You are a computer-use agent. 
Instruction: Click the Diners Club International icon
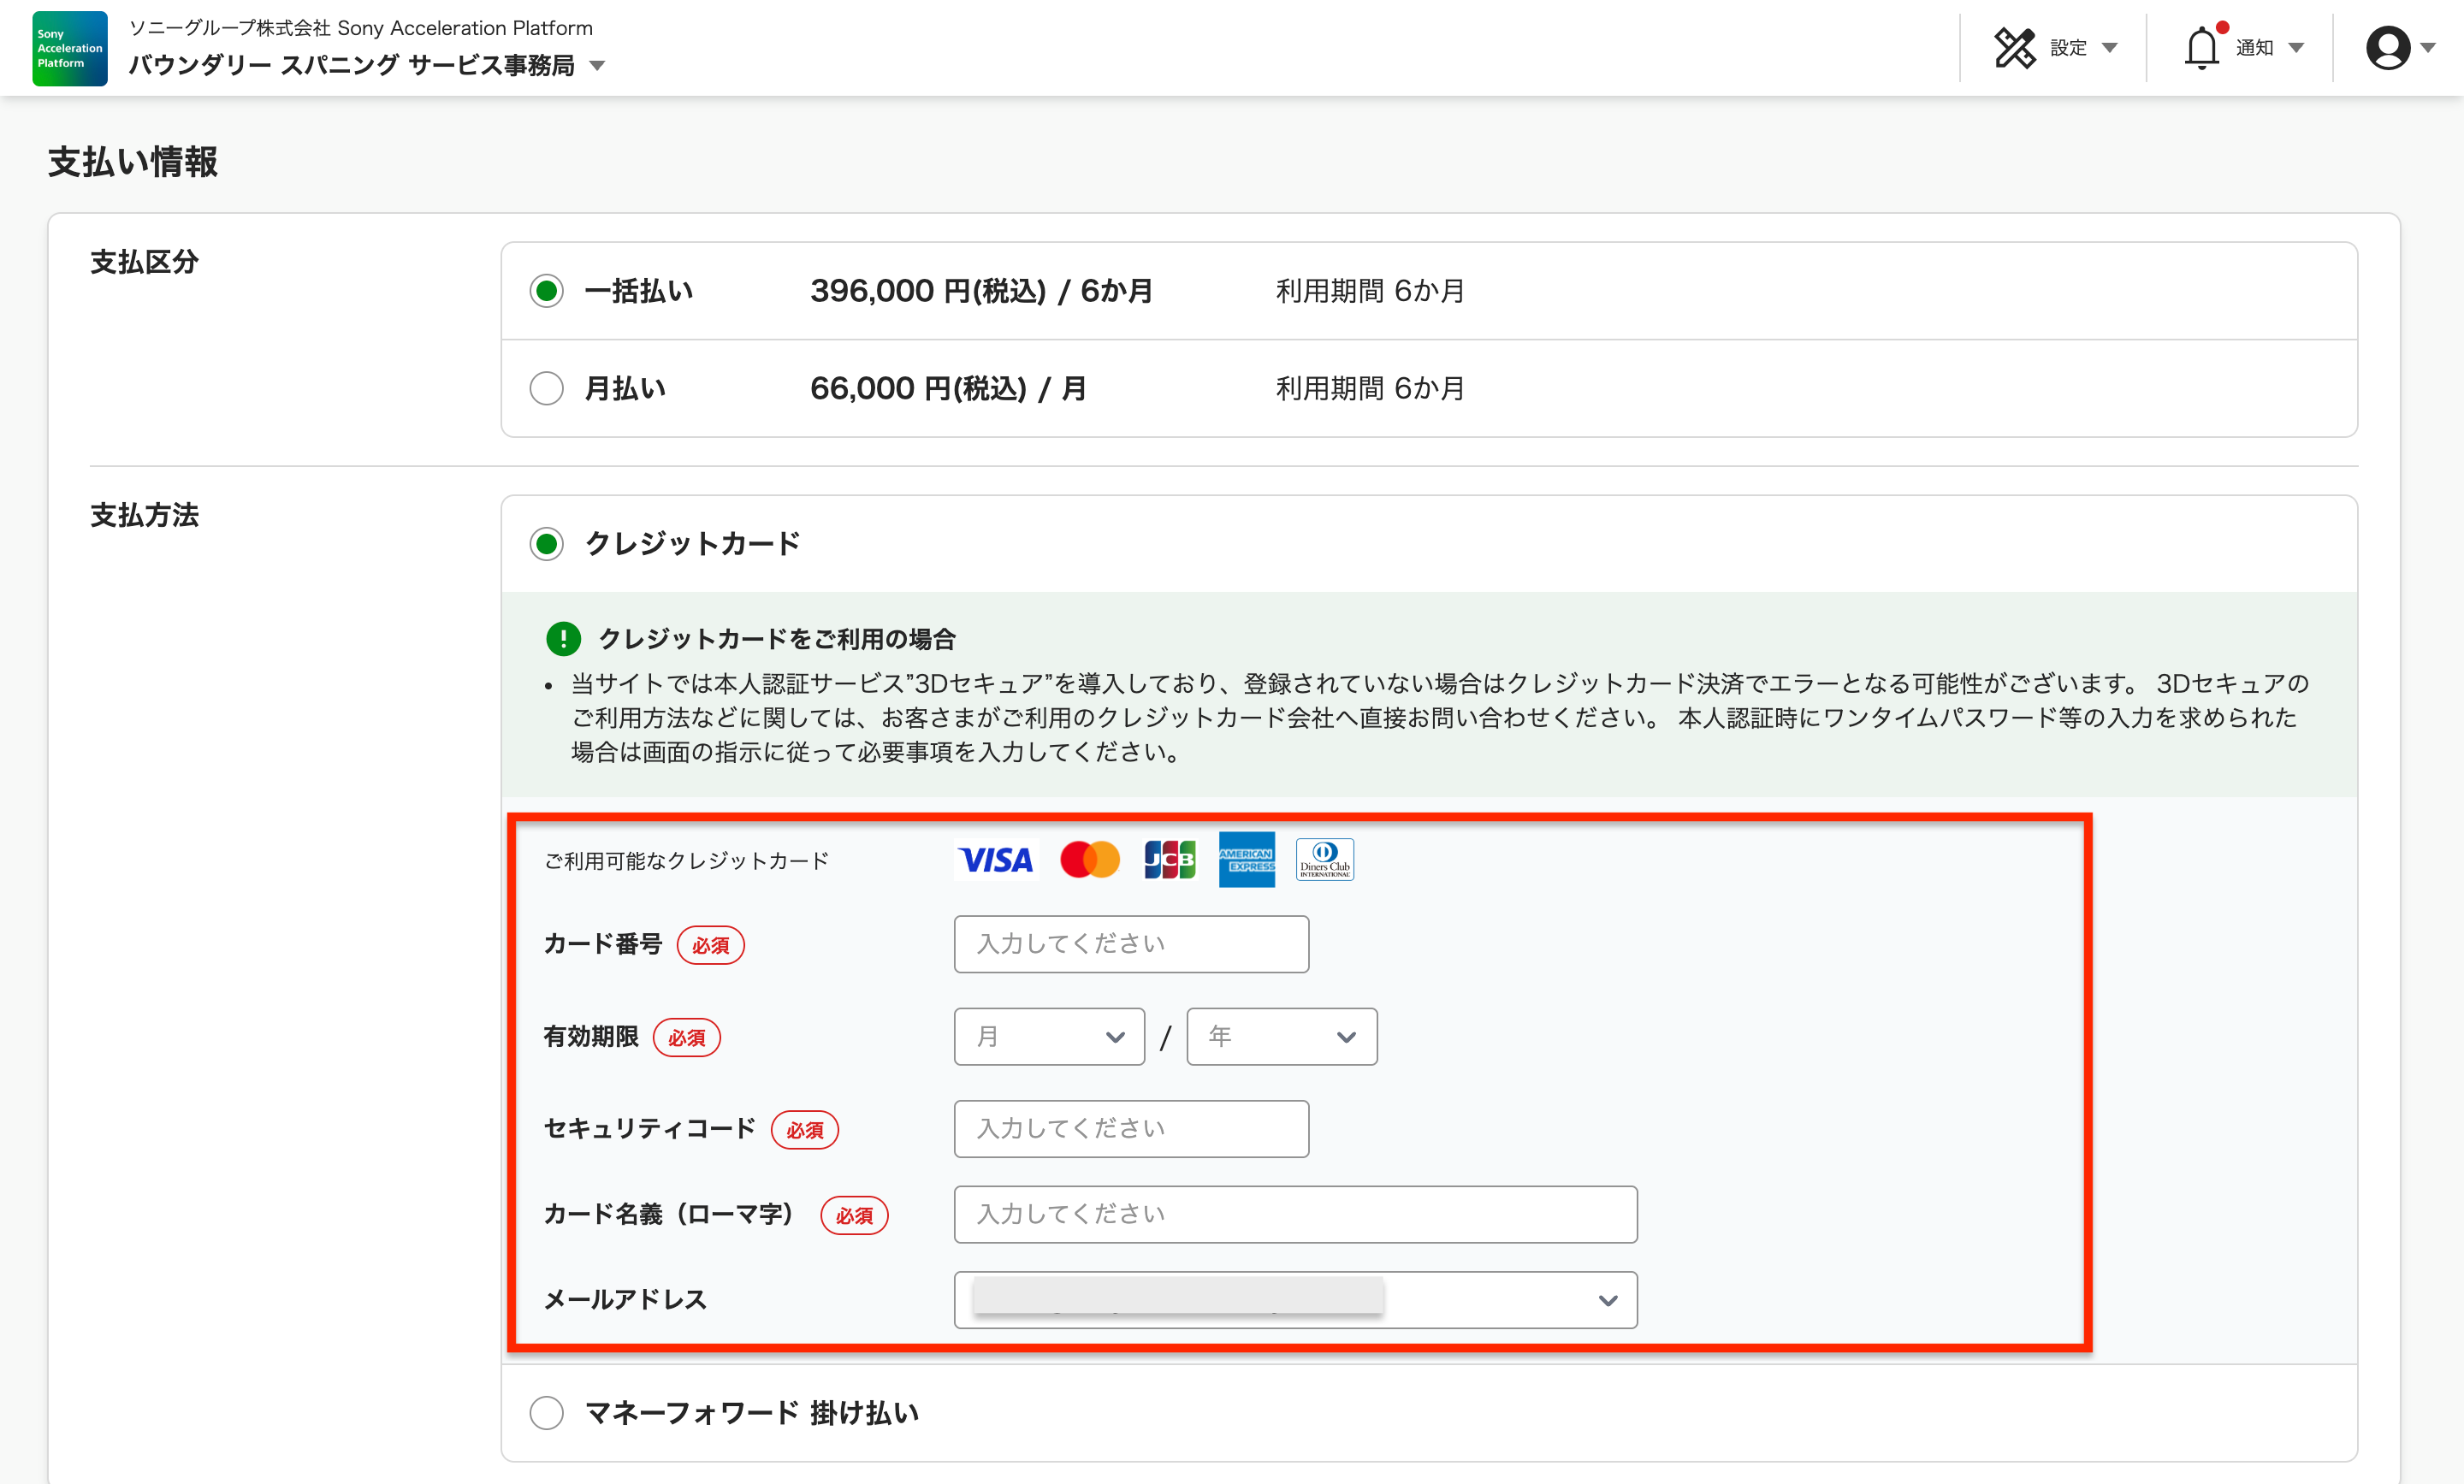1324,859
